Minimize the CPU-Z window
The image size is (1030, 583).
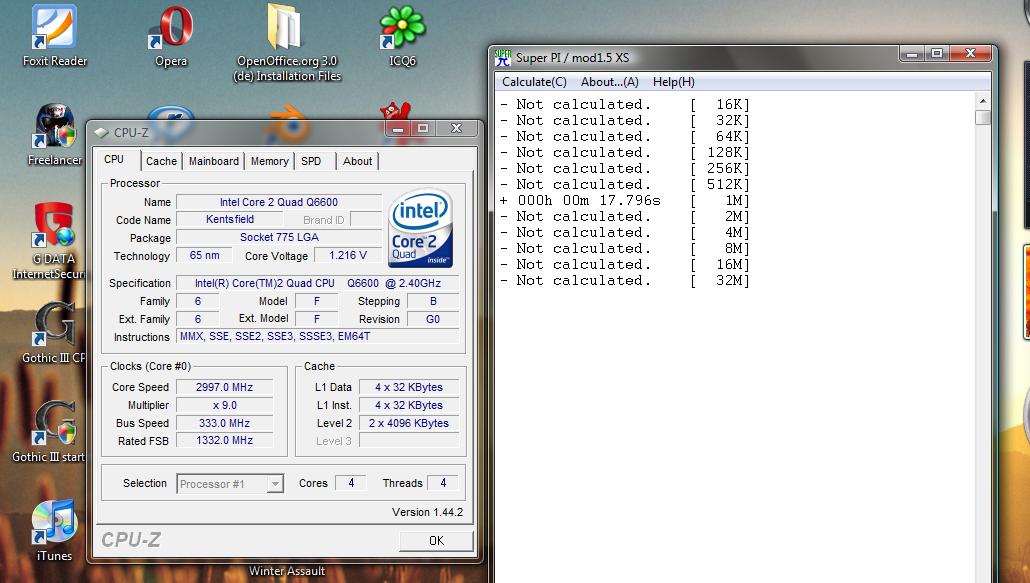point(398,129)
